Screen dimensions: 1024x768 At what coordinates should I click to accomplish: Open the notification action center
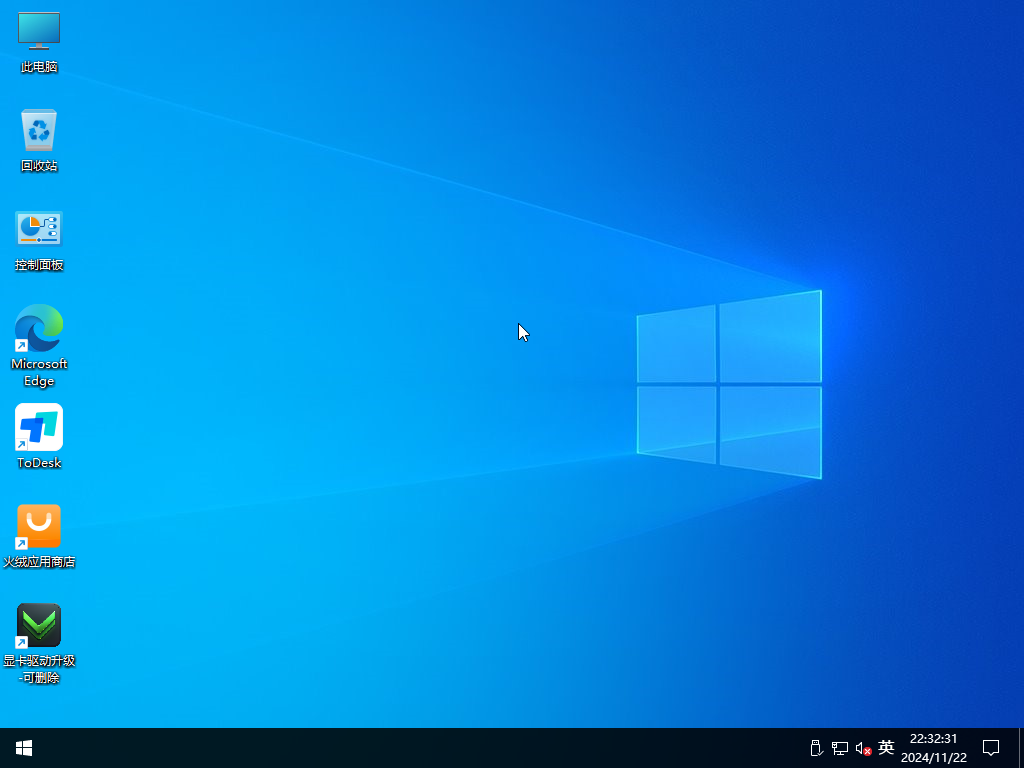991,748
